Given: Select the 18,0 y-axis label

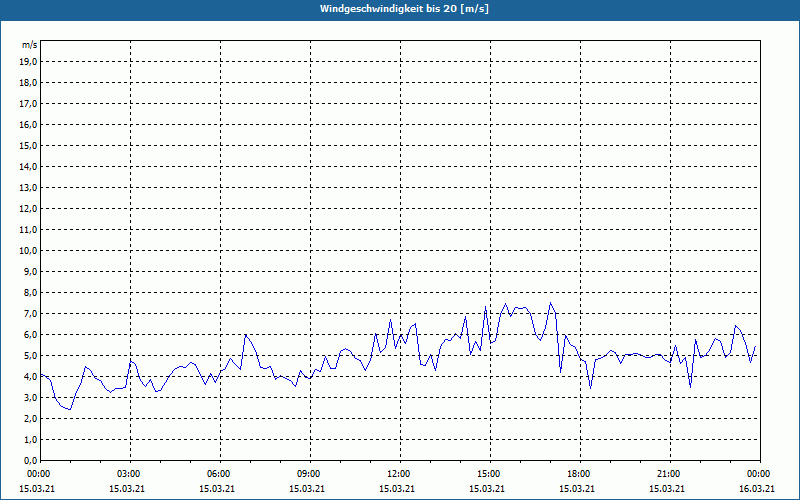Looking at the screenshot, I should [29, 83].
